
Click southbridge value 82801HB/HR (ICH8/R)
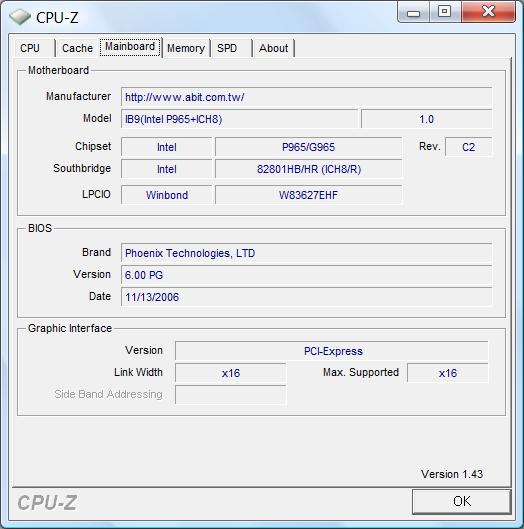(309, 169)
